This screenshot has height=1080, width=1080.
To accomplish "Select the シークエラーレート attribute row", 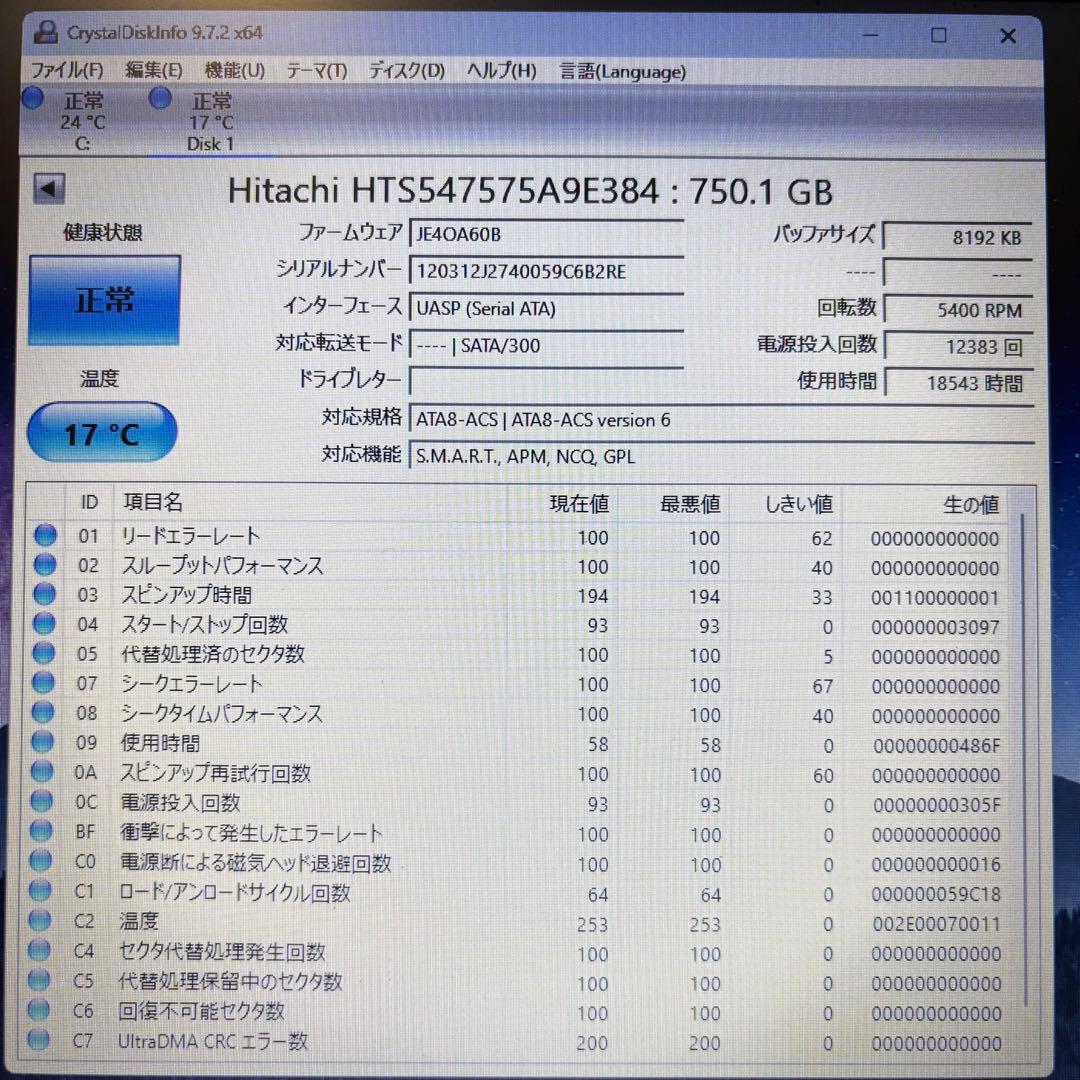I will point(518,684).
